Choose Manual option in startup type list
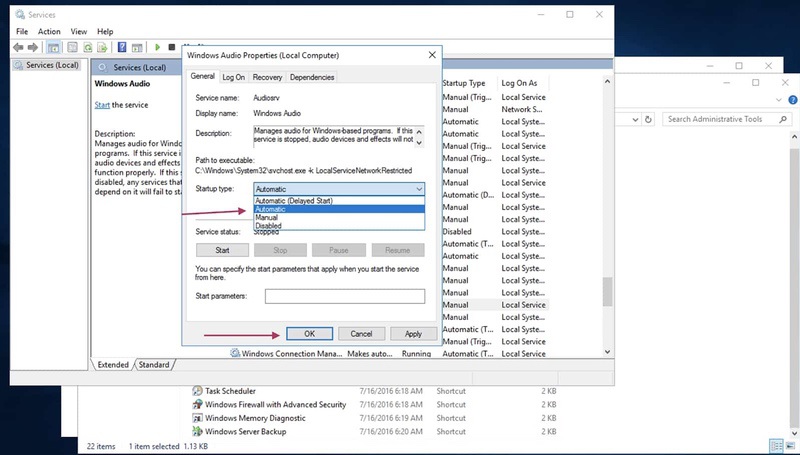Screen dimensions: 800x455 339,217
